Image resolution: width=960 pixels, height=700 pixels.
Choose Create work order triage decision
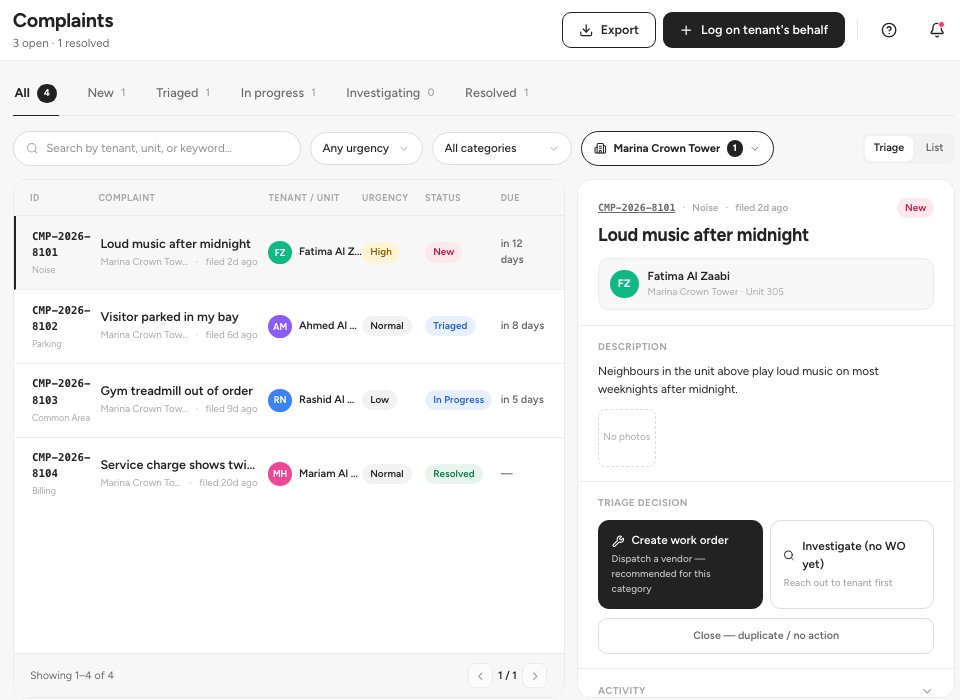680,564
